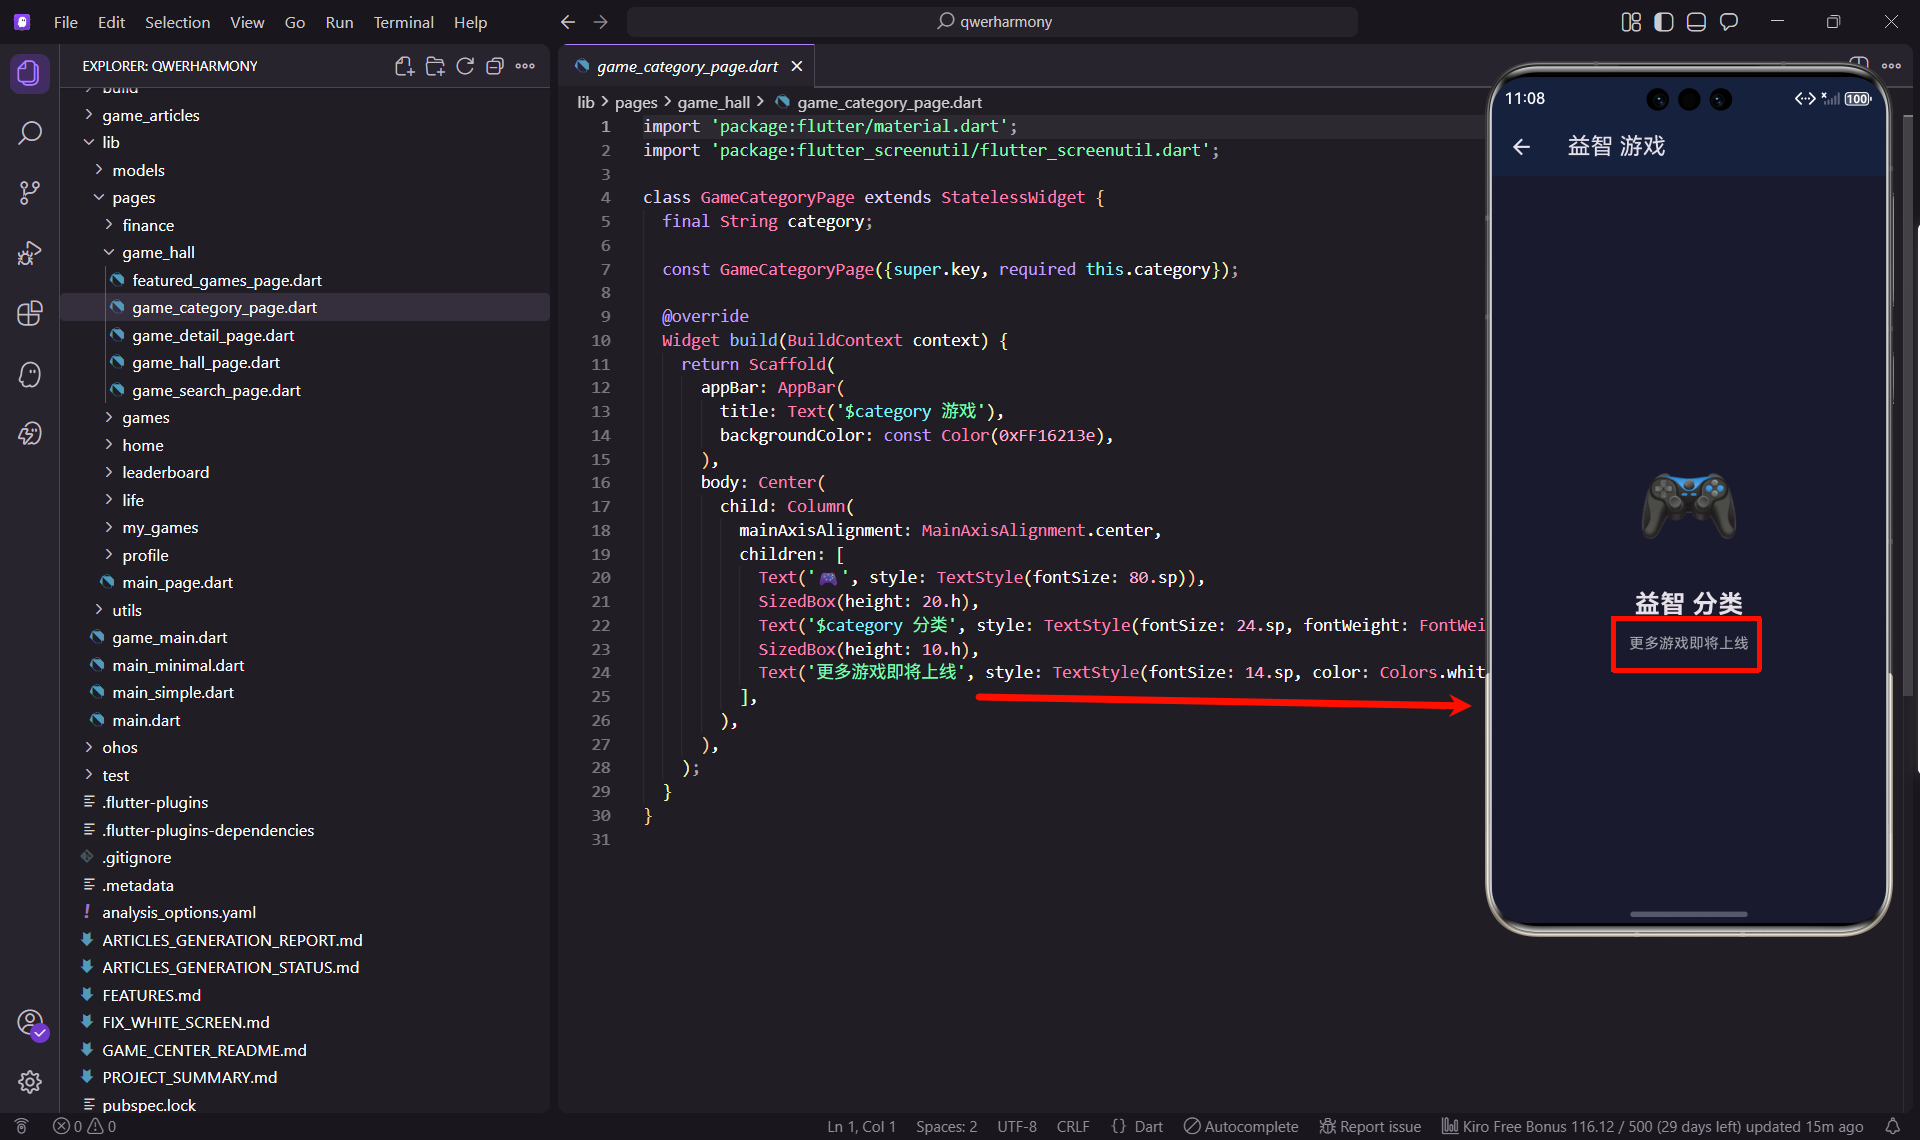Click New File icon in Explorer header

tap(404, 66)
